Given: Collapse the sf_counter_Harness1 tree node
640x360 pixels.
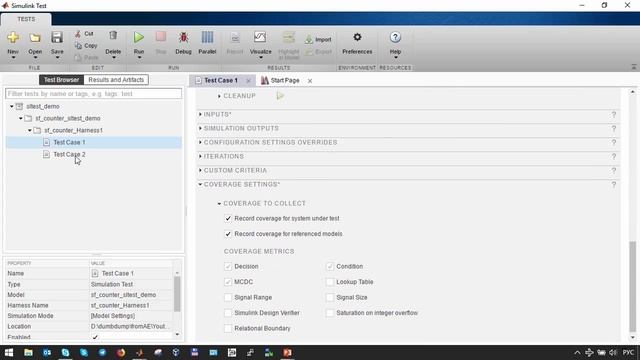Looking at the screenshot, I should (x=30, y=130).
